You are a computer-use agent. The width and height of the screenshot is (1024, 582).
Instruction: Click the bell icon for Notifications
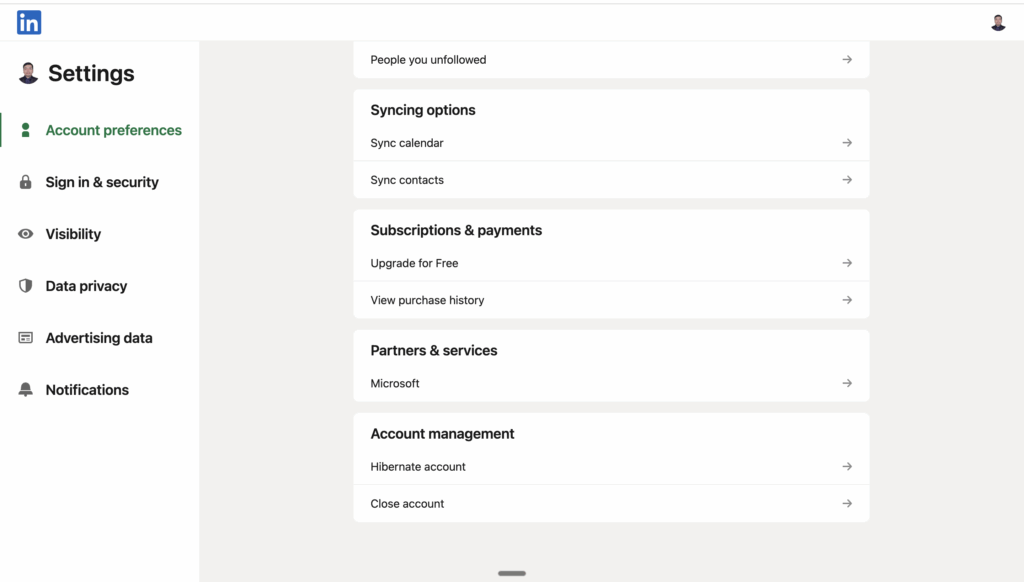coord(26,390)
